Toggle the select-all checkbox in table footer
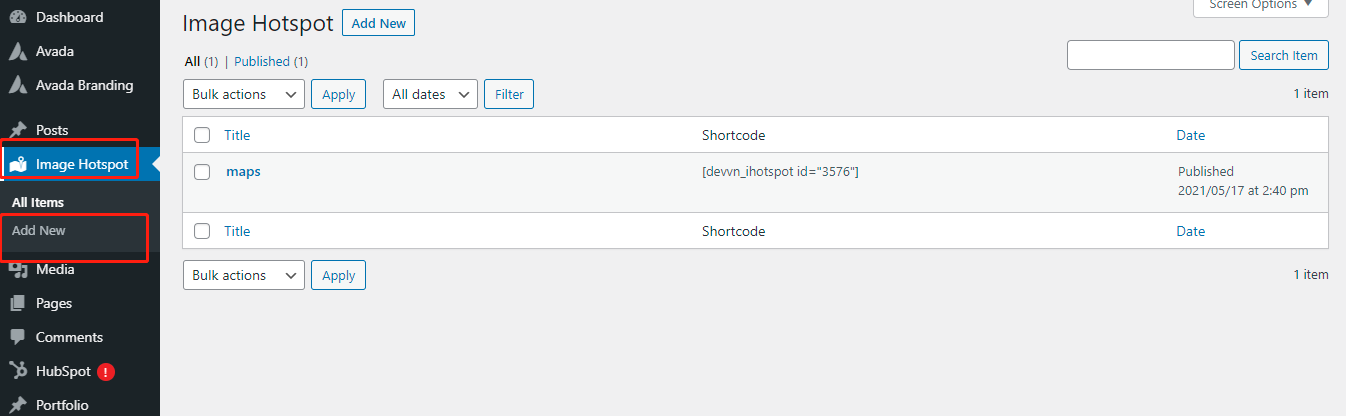 pyautogui.click(x=202, y=231)
